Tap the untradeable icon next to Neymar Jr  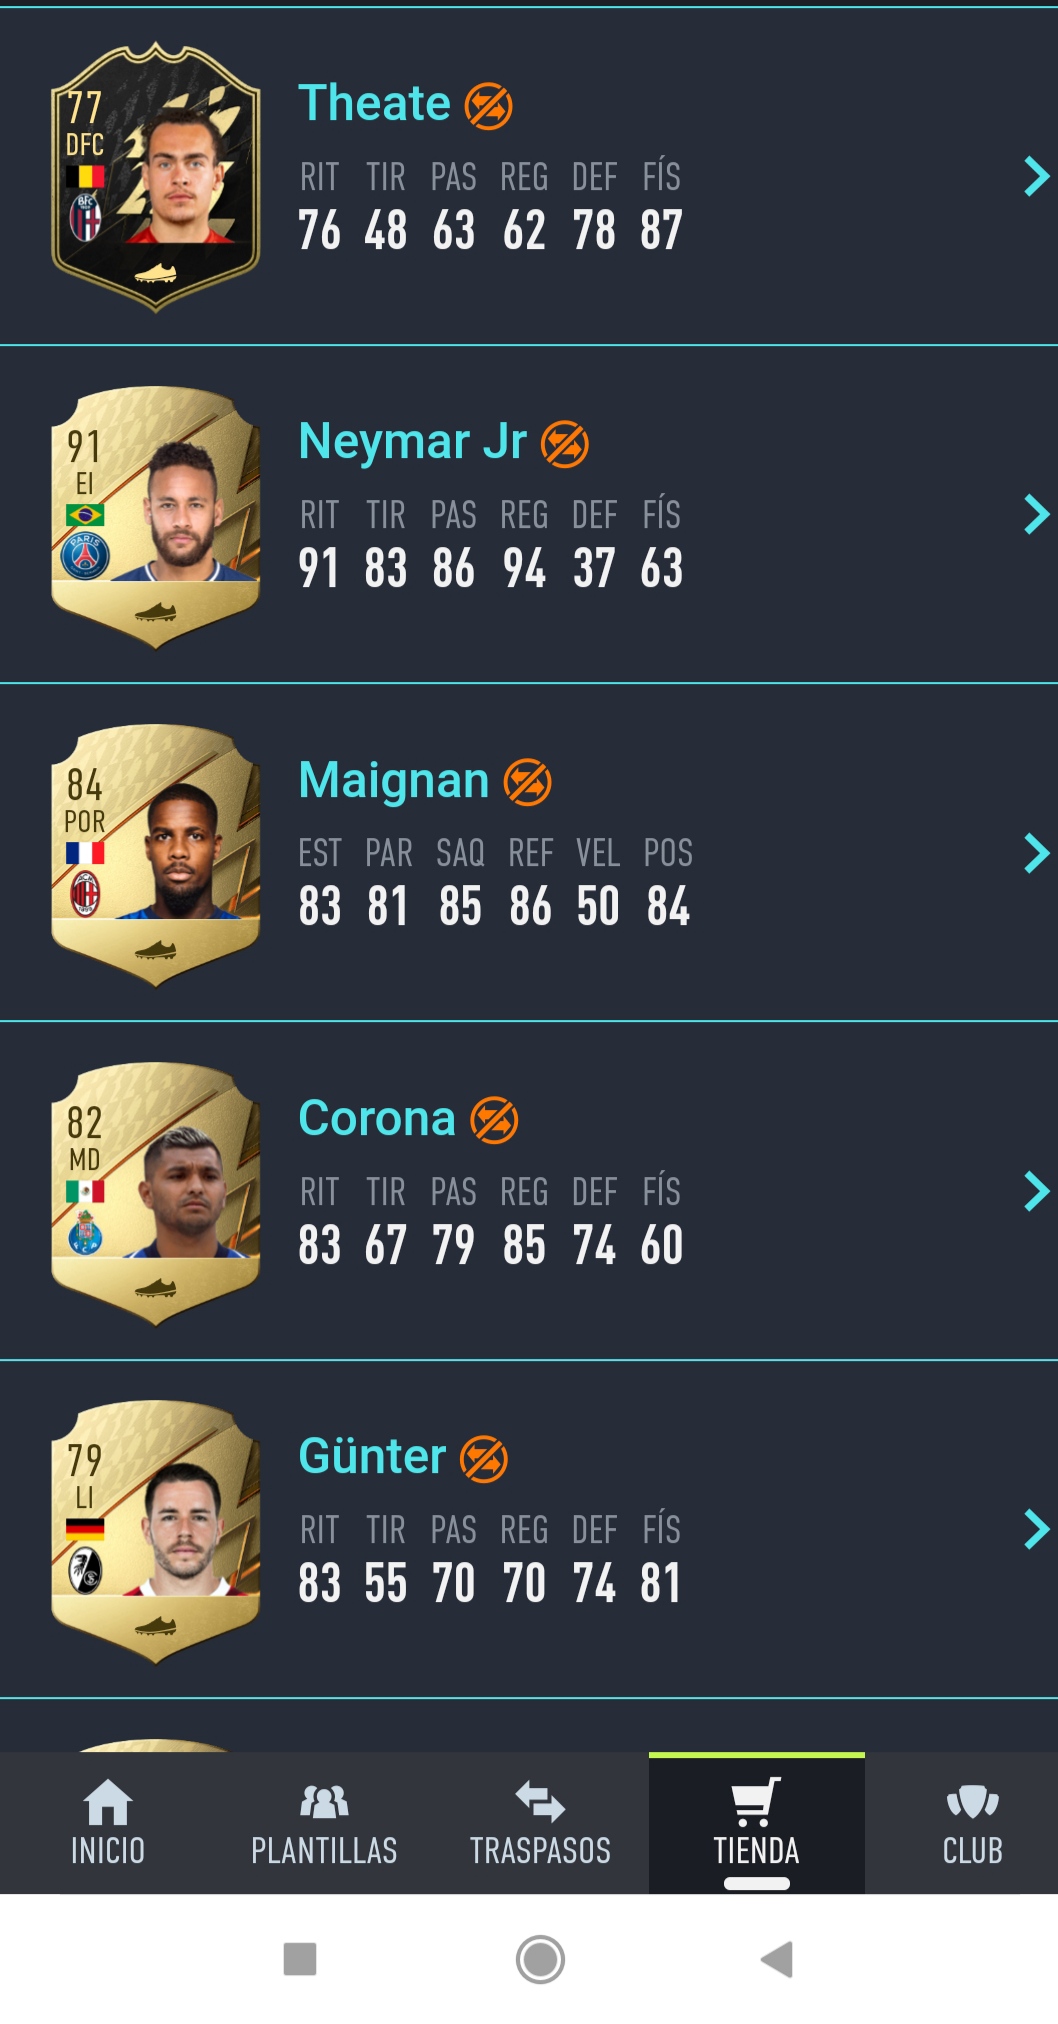565,444
